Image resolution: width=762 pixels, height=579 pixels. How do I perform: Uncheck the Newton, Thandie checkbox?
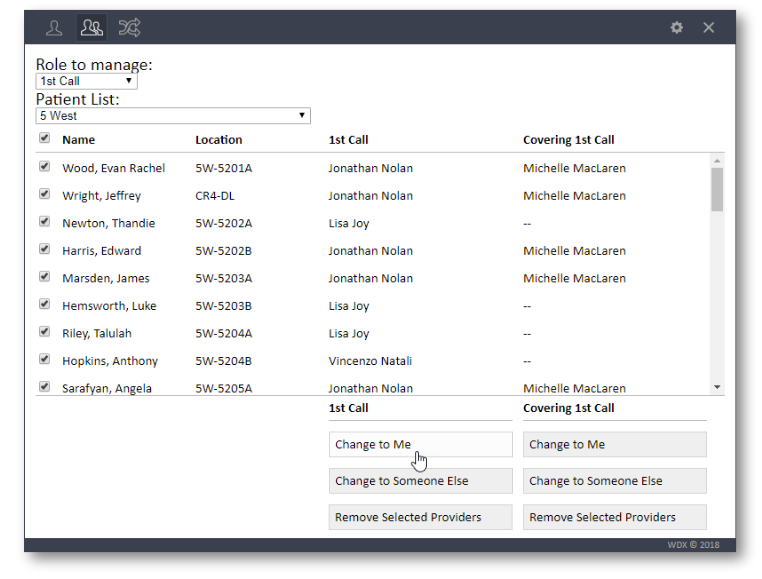(x=44, y=222)
